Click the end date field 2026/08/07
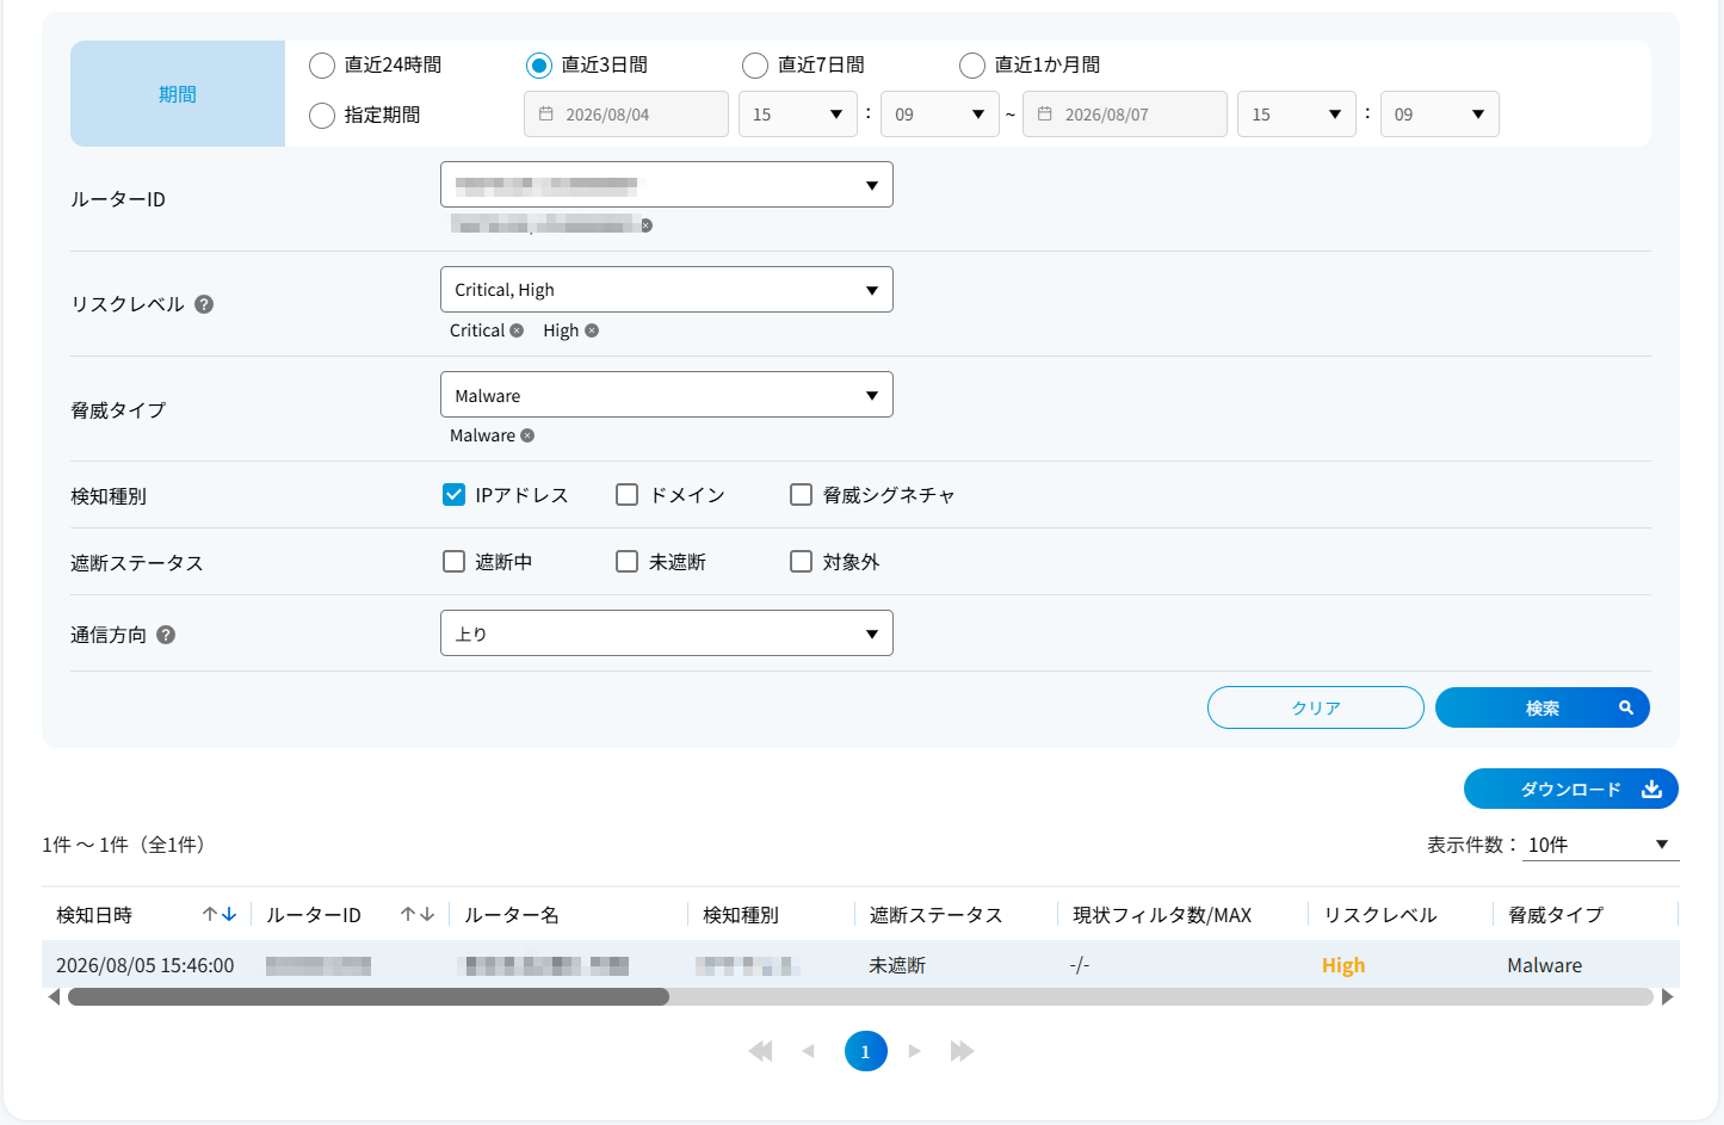 1125,114
